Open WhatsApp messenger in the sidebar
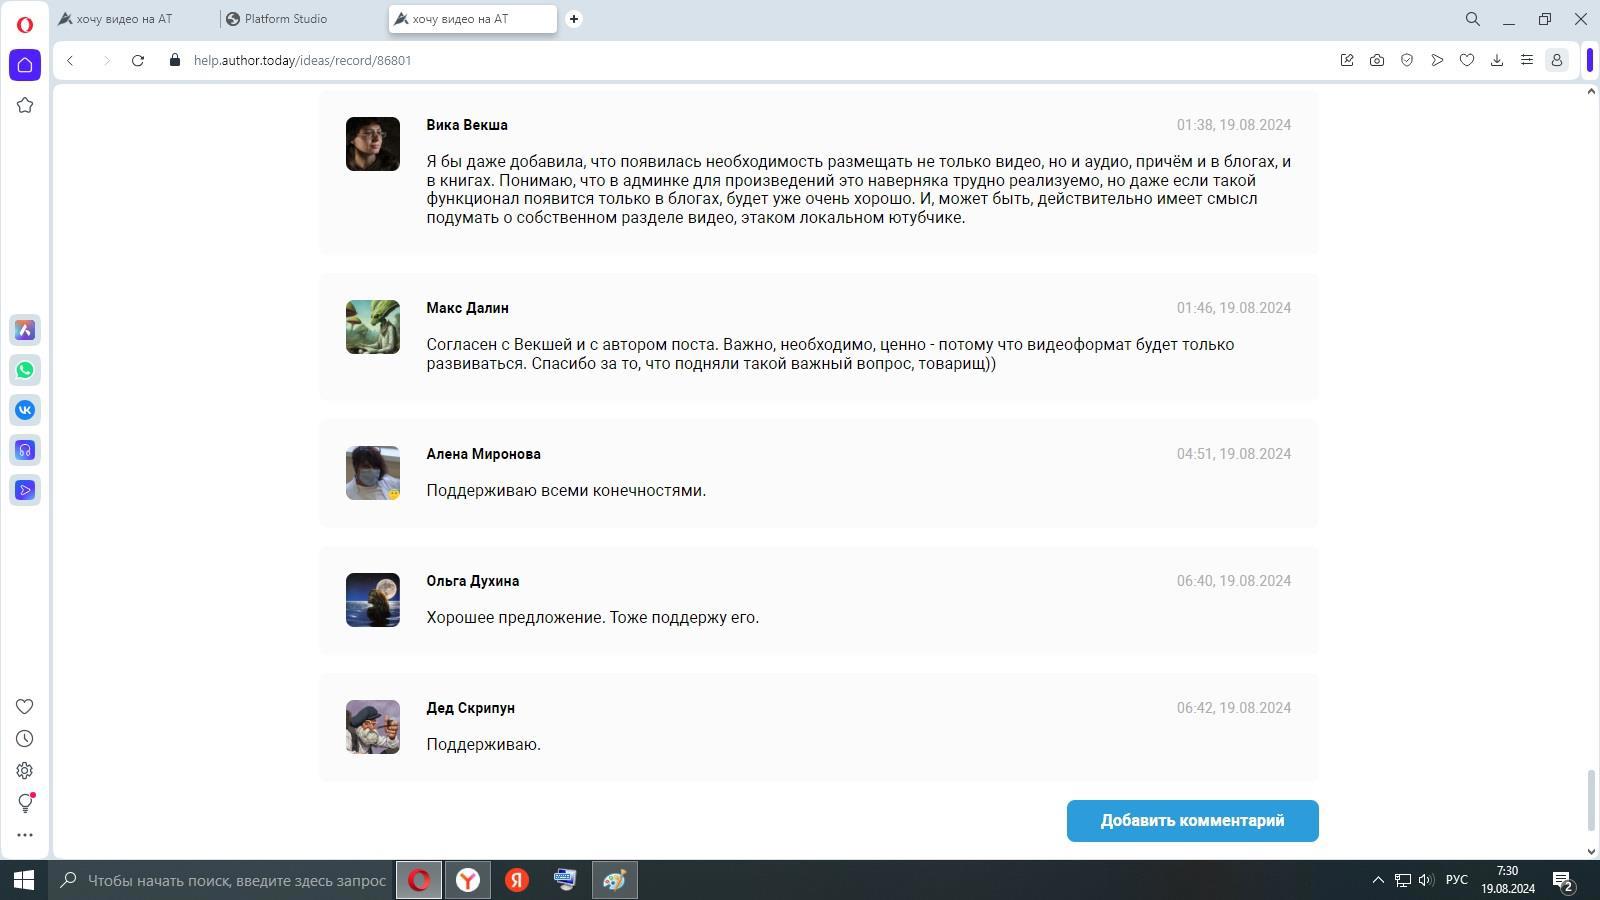Screen dimensions: 1600x900 [25, 370]
